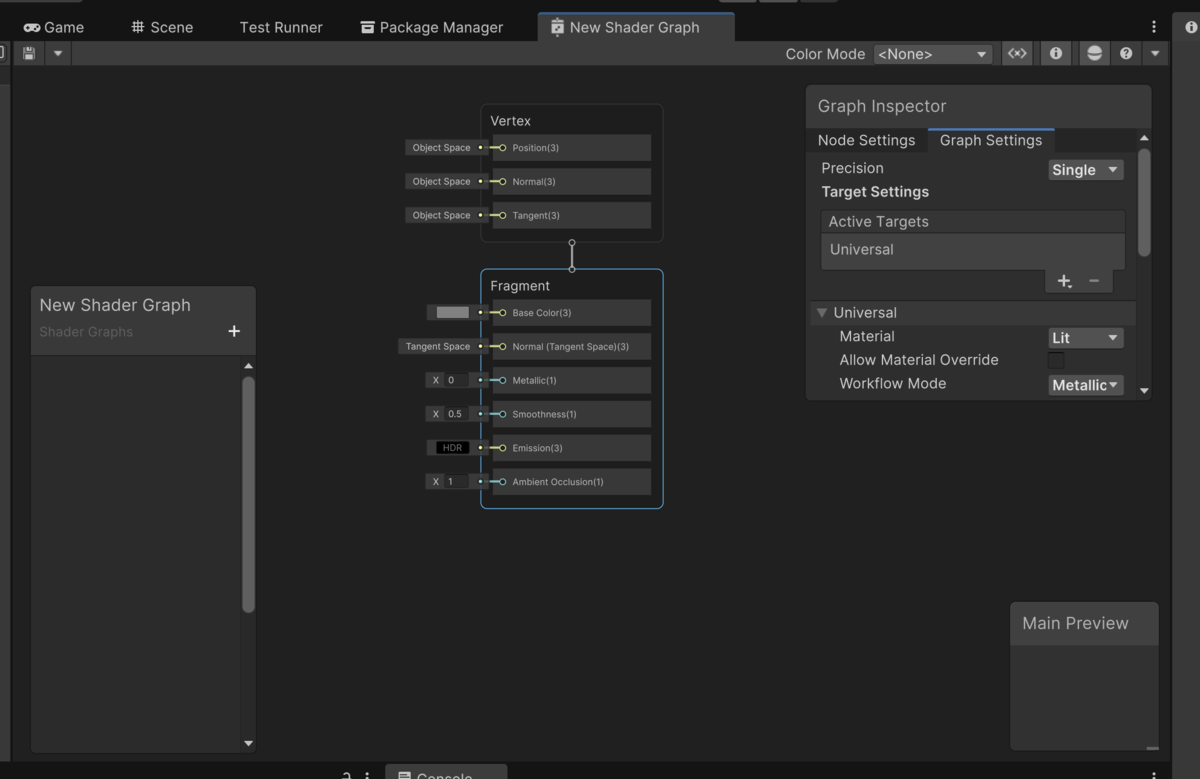This screenshot has width=1200, height=779.
Task: Select the Graph Settings tab
Action: pyautogui.click(x=991, y=140)
